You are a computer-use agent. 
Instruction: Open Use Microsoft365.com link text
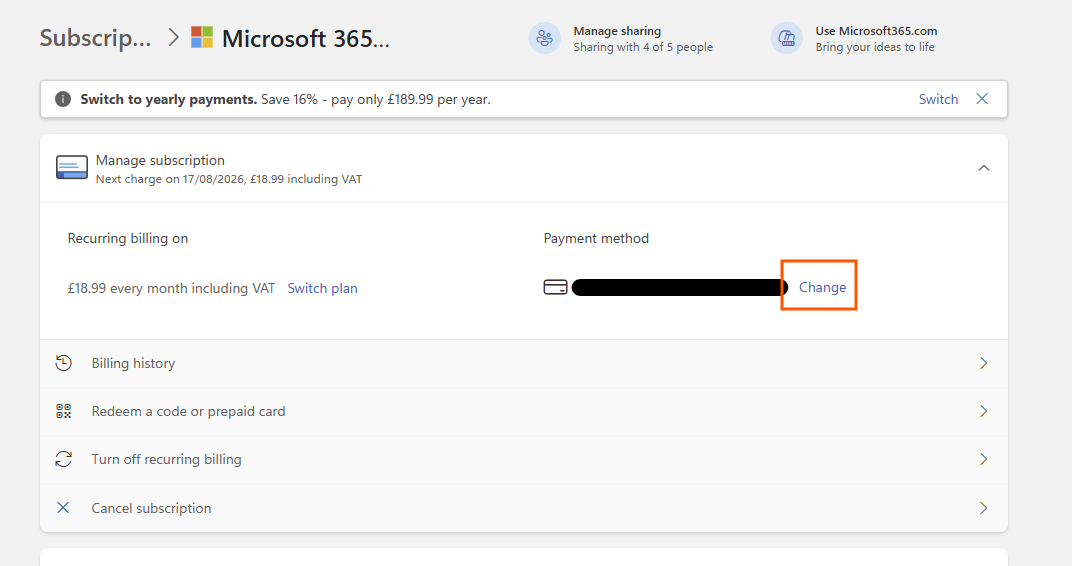pos(876,31)
